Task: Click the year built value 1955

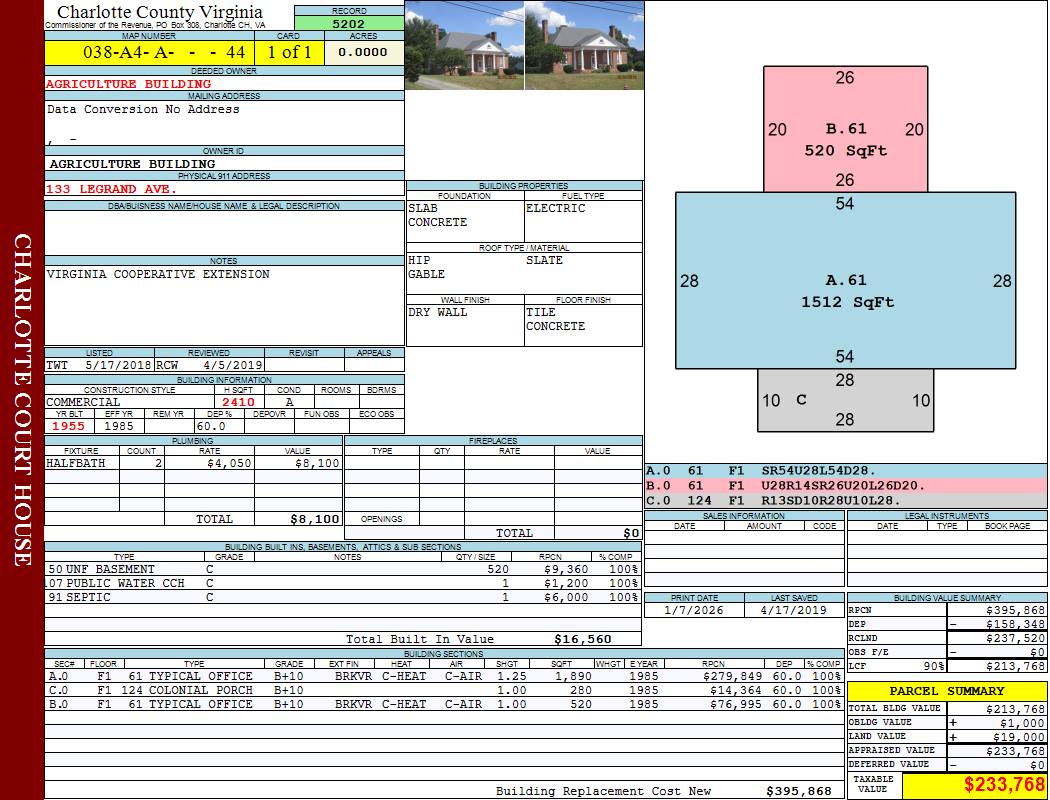Action: pos(67,426)
